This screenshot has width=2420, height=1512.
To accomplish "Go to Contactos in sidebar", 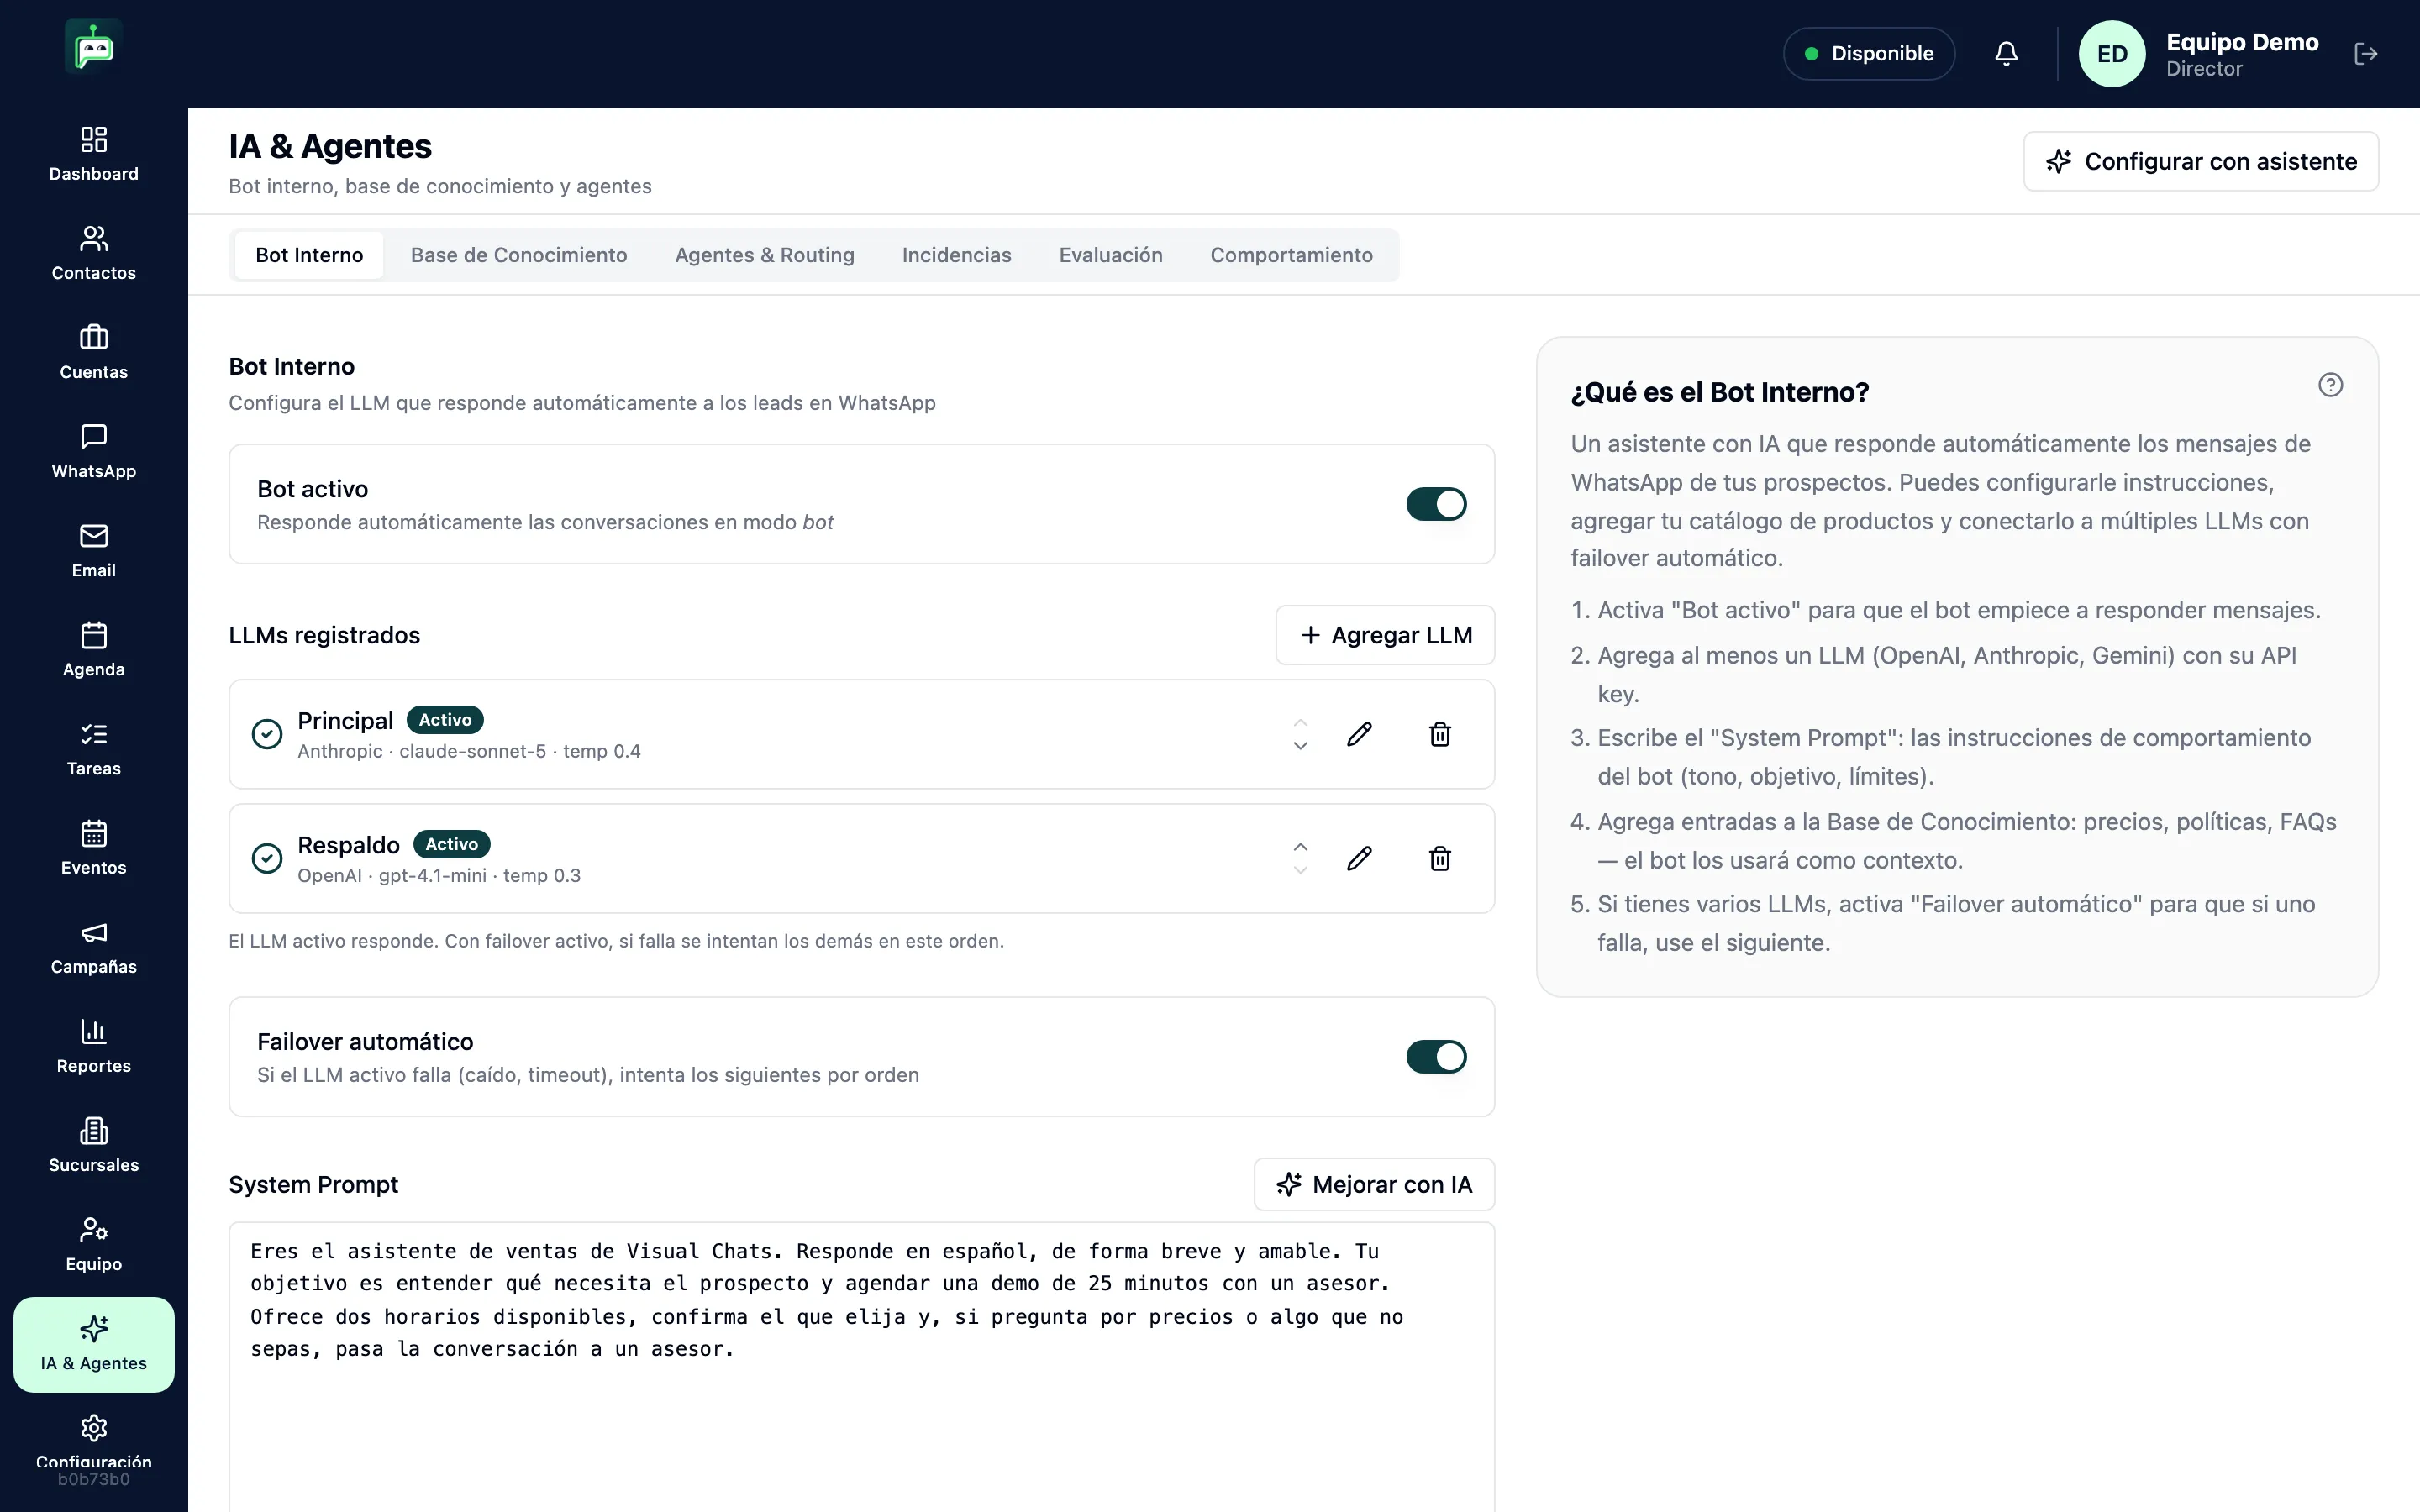I will click(94, 253).
